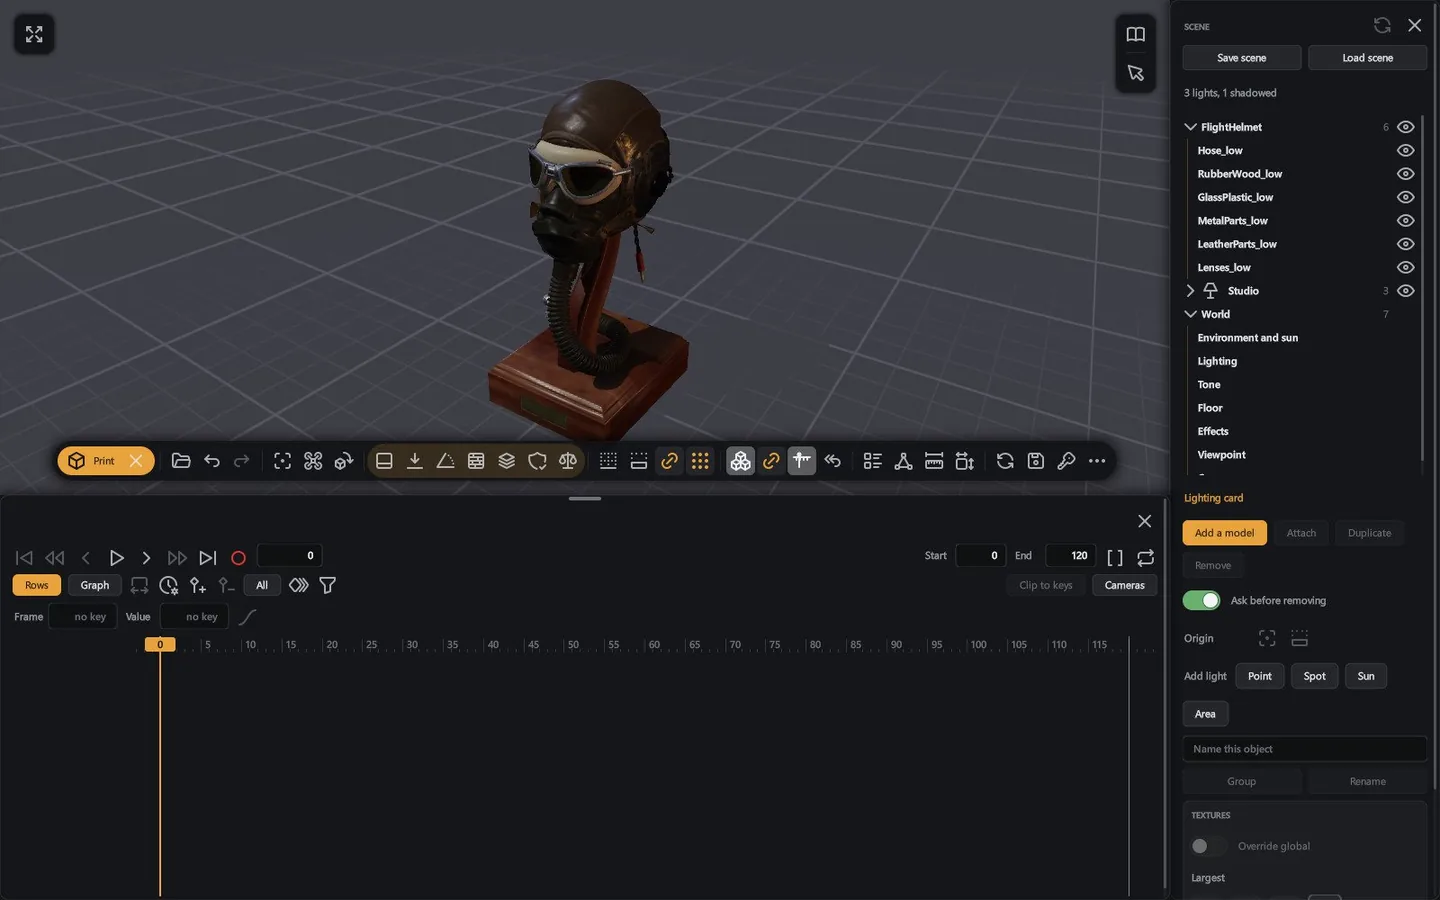Select the Effects world entry

pos(1213,431)
